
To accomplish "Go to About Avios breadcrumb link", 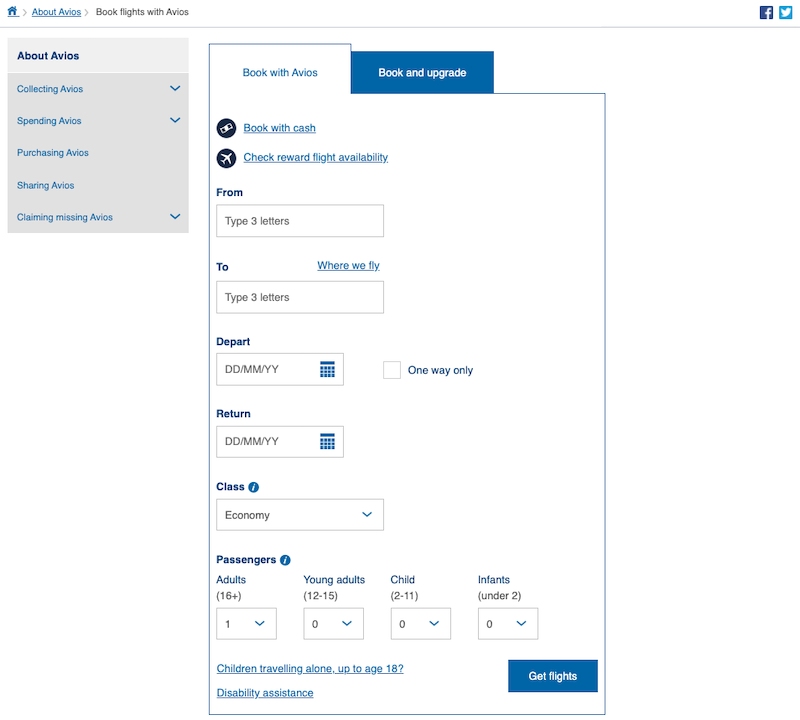I will click(x=57, y=12).
